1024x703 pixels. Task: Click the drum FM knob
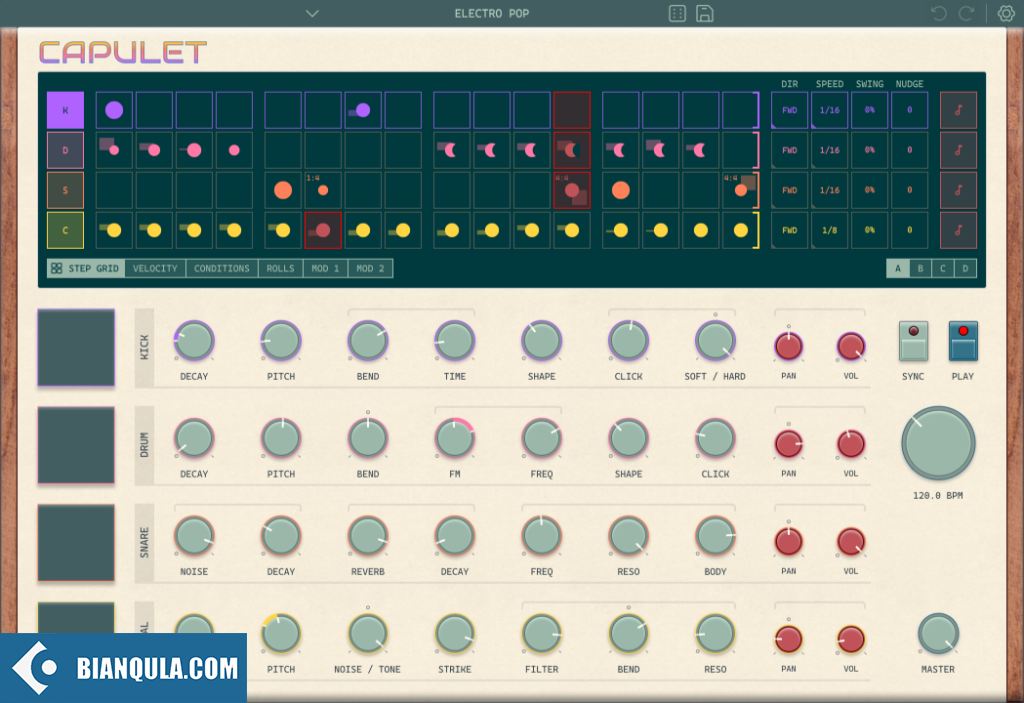click(x=455, y=438)
